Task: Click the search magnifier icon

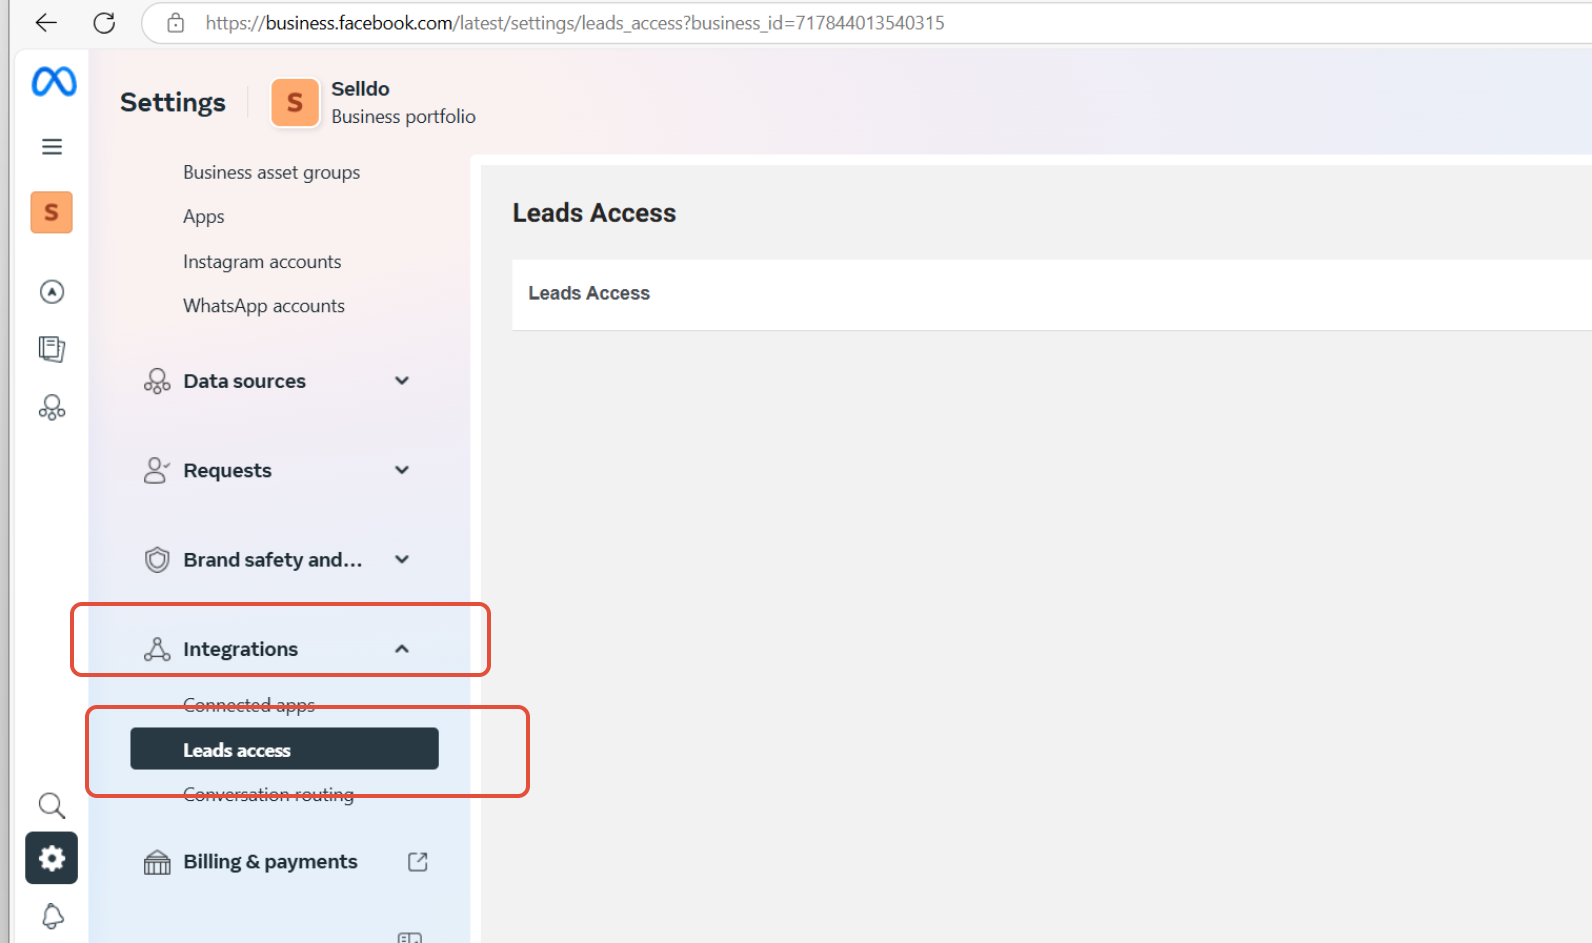Action: 52,805
